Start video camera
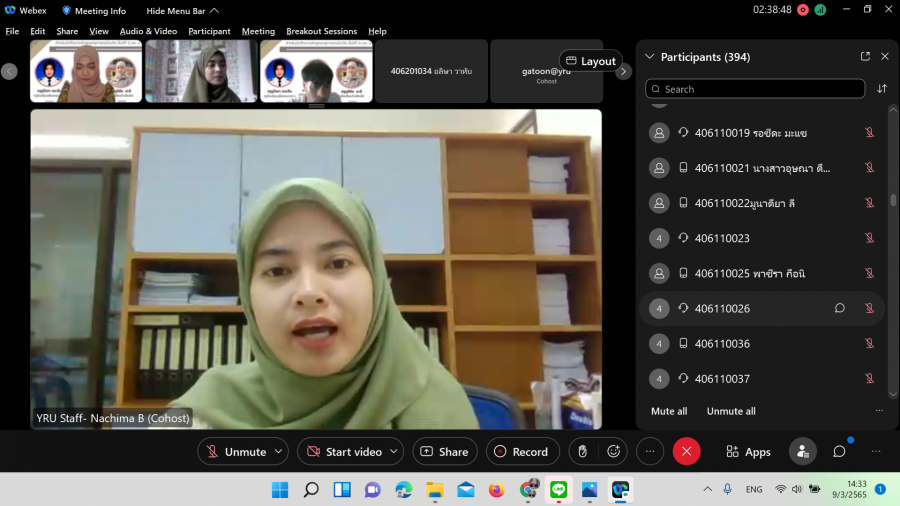Image resolution: width=900 pixels, height=506 pixels. coord(343,451)
